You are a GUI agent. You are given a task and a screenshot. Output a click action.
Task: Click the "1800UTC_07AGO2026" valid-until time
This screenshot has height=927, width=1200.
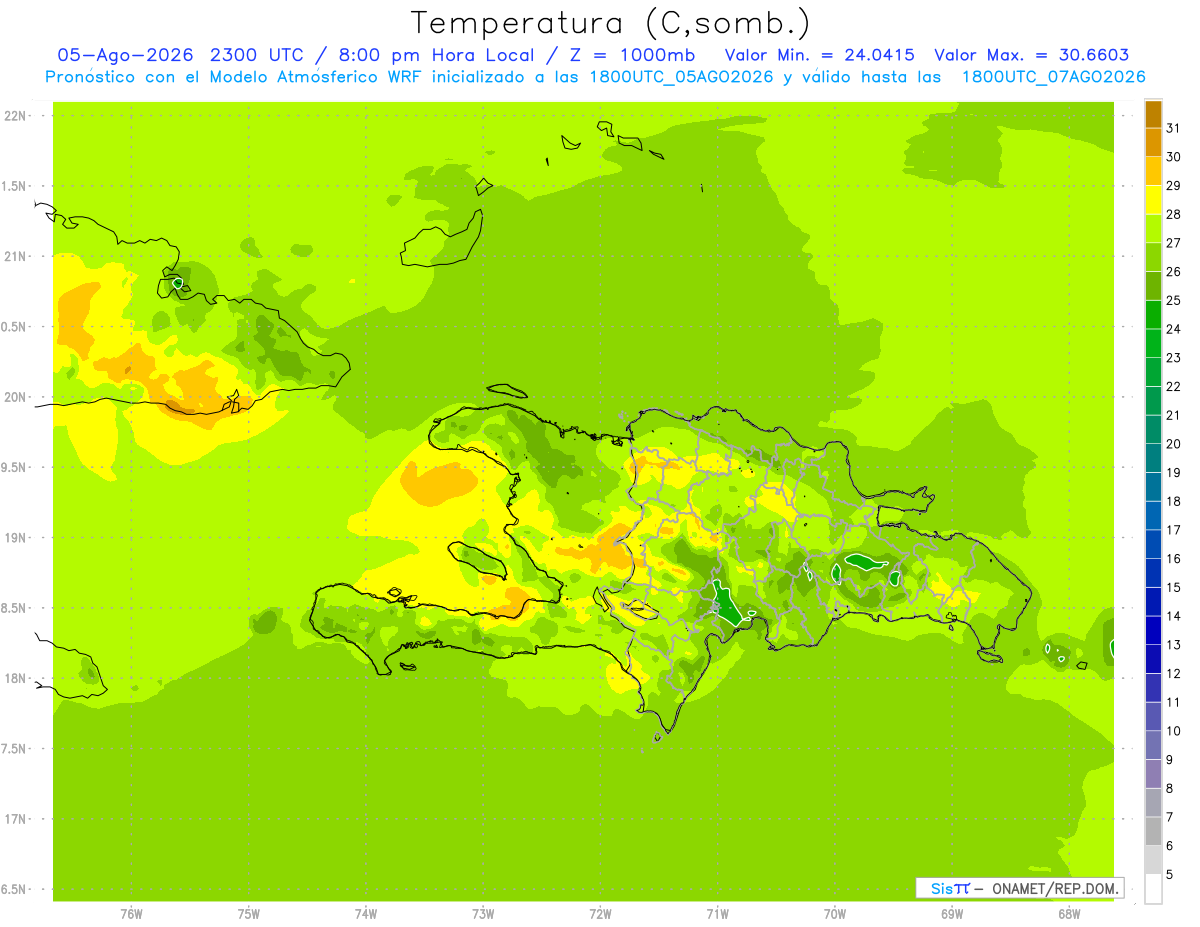pyautogui.click(x=1053, y=77)
